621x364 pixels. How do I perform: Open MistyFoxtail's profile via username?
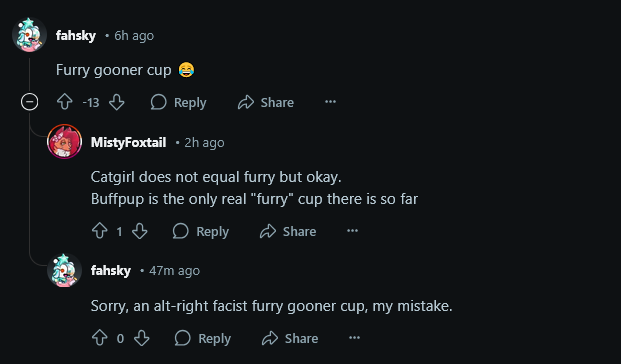click(128, 142)
